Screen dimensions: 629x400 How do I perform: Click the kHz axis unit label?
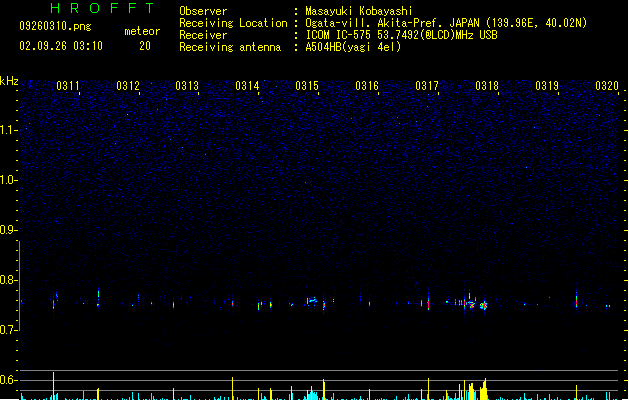coord(9,81)
